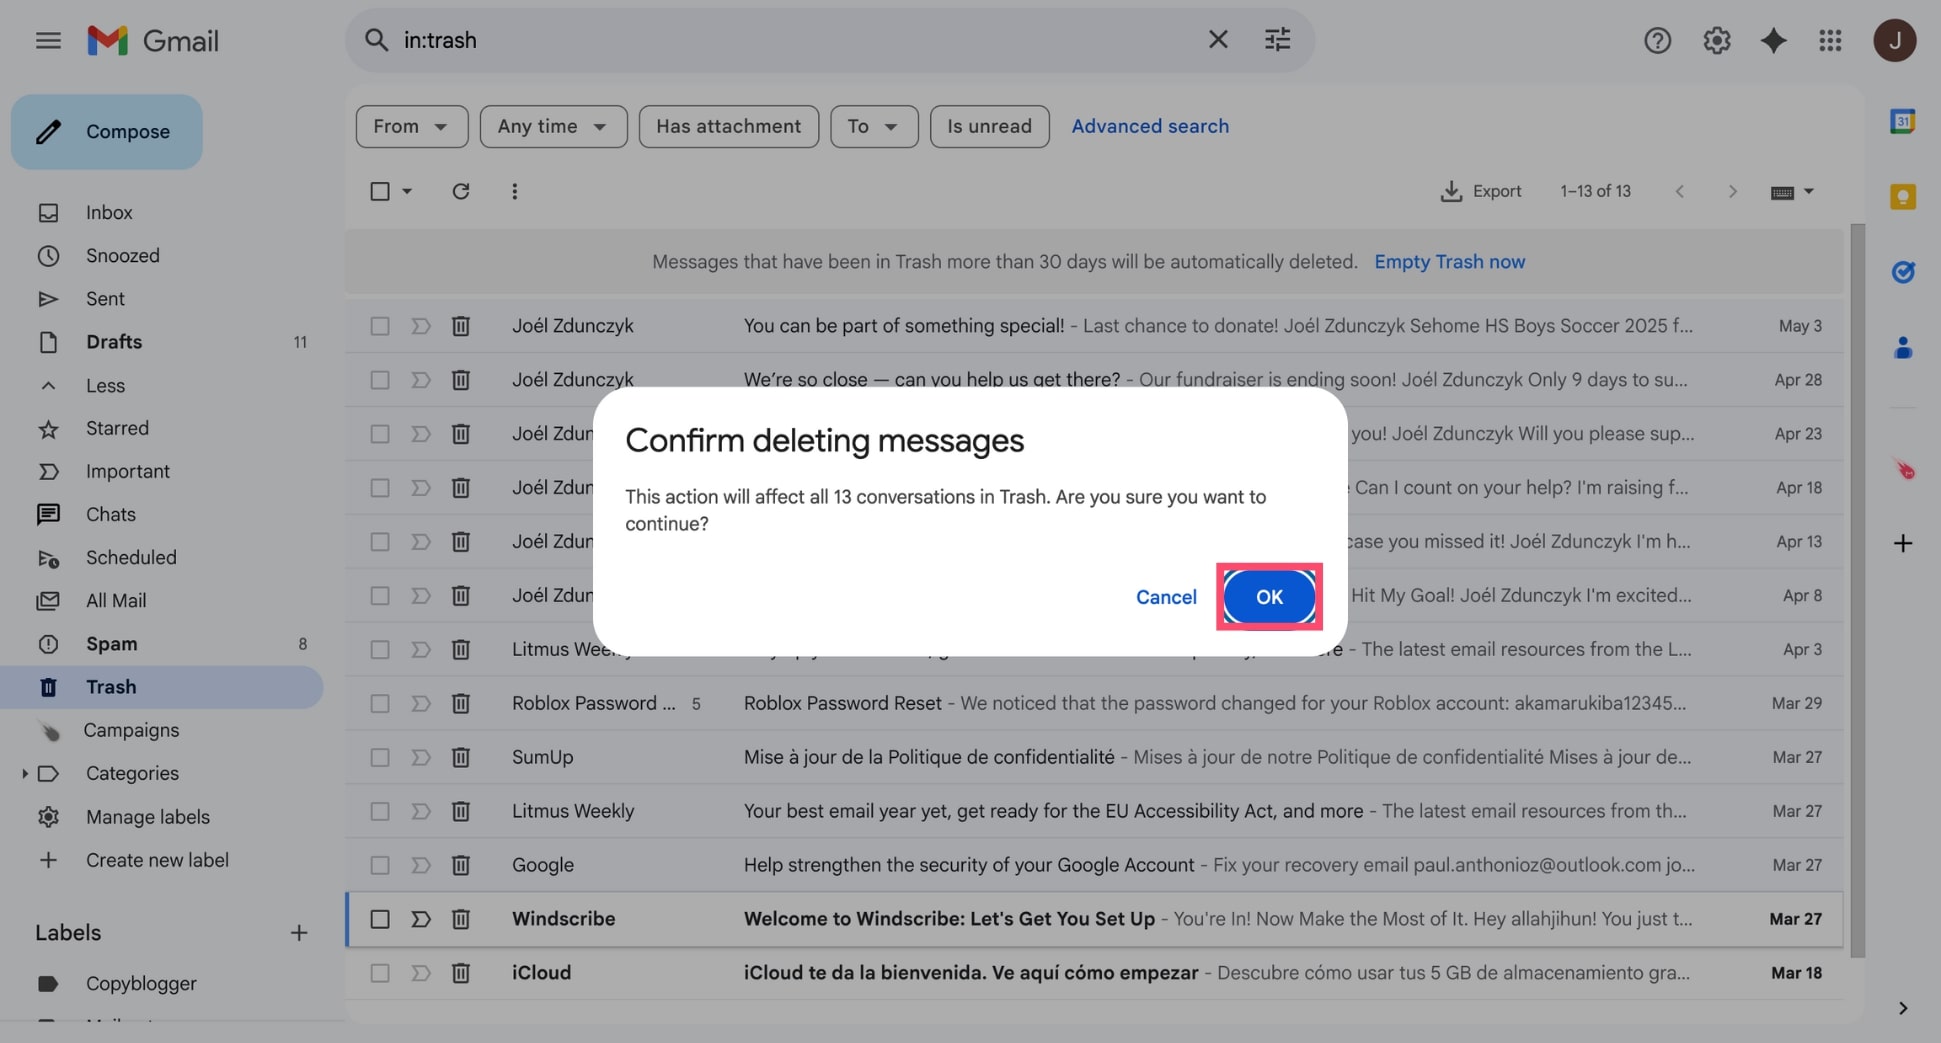
Task: Check the May 3 Joél Zdunczyk checkbox
Action: (380, 325)
